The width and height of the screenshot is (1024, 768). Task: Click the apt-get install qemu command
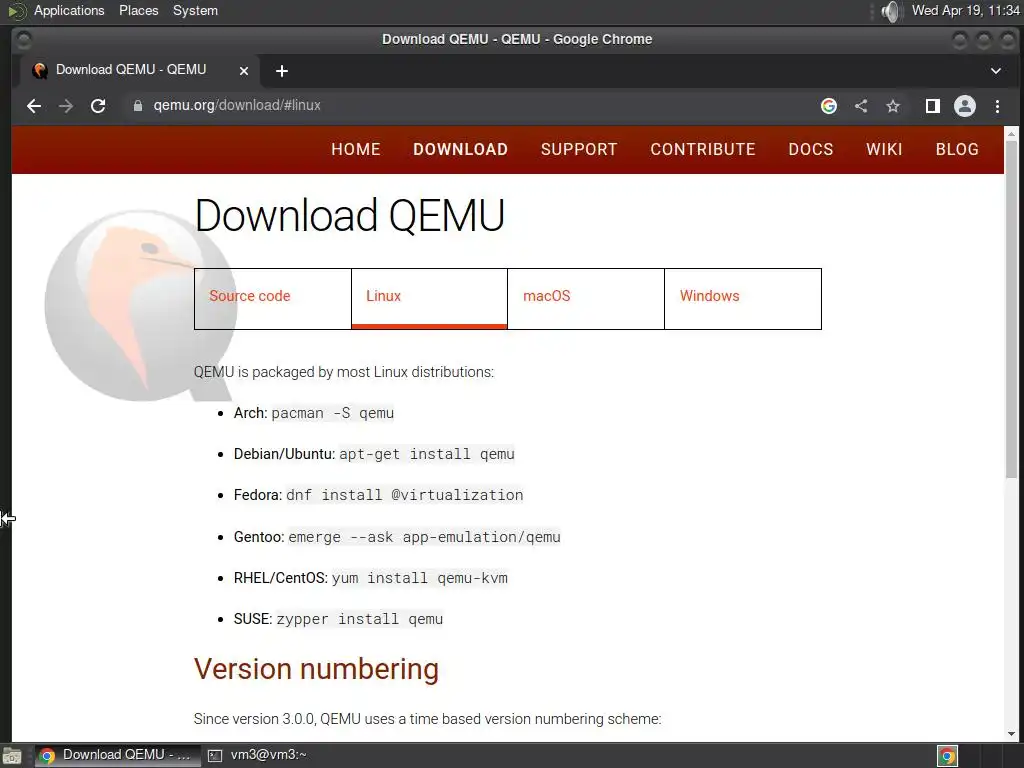tap(427, 455)
